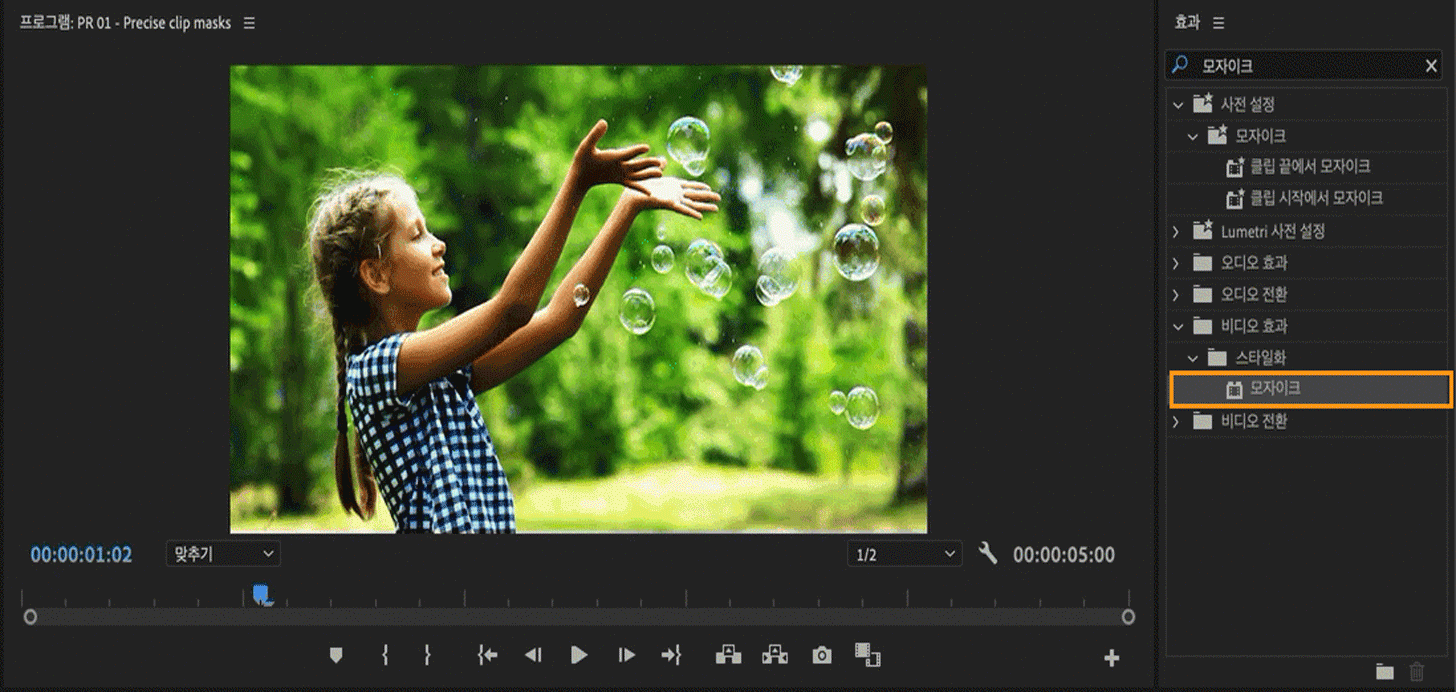Play the program monitor video

tap(579, 655)
